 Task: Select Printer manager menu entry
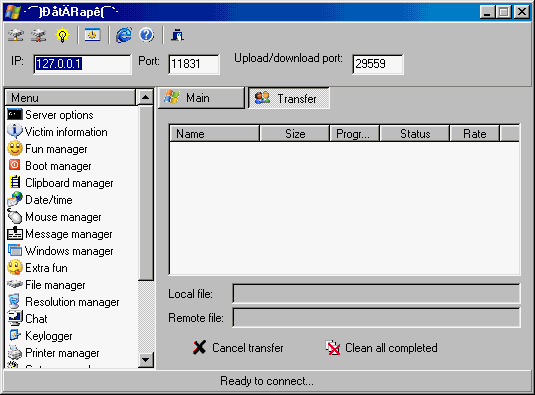point(62,353)
